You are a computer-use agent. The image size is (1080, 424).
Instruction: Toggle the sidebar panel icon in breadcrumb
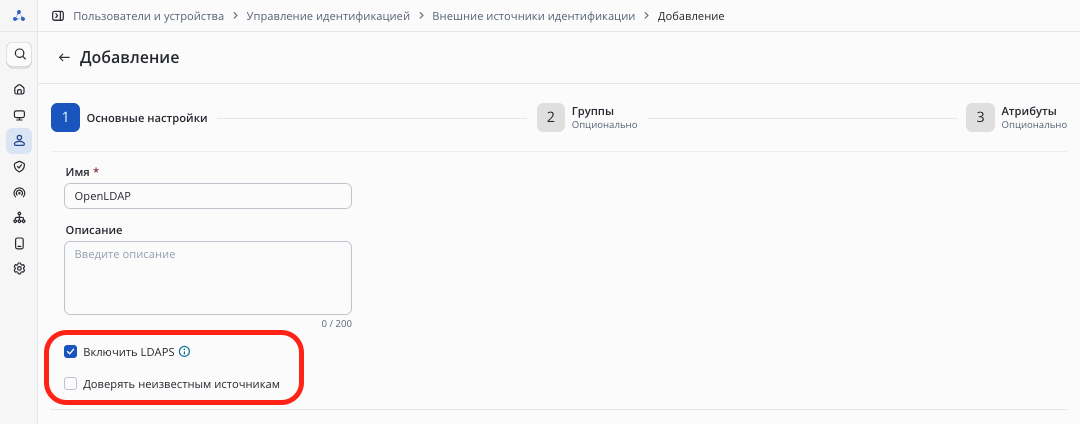click(x=58, y=16)
